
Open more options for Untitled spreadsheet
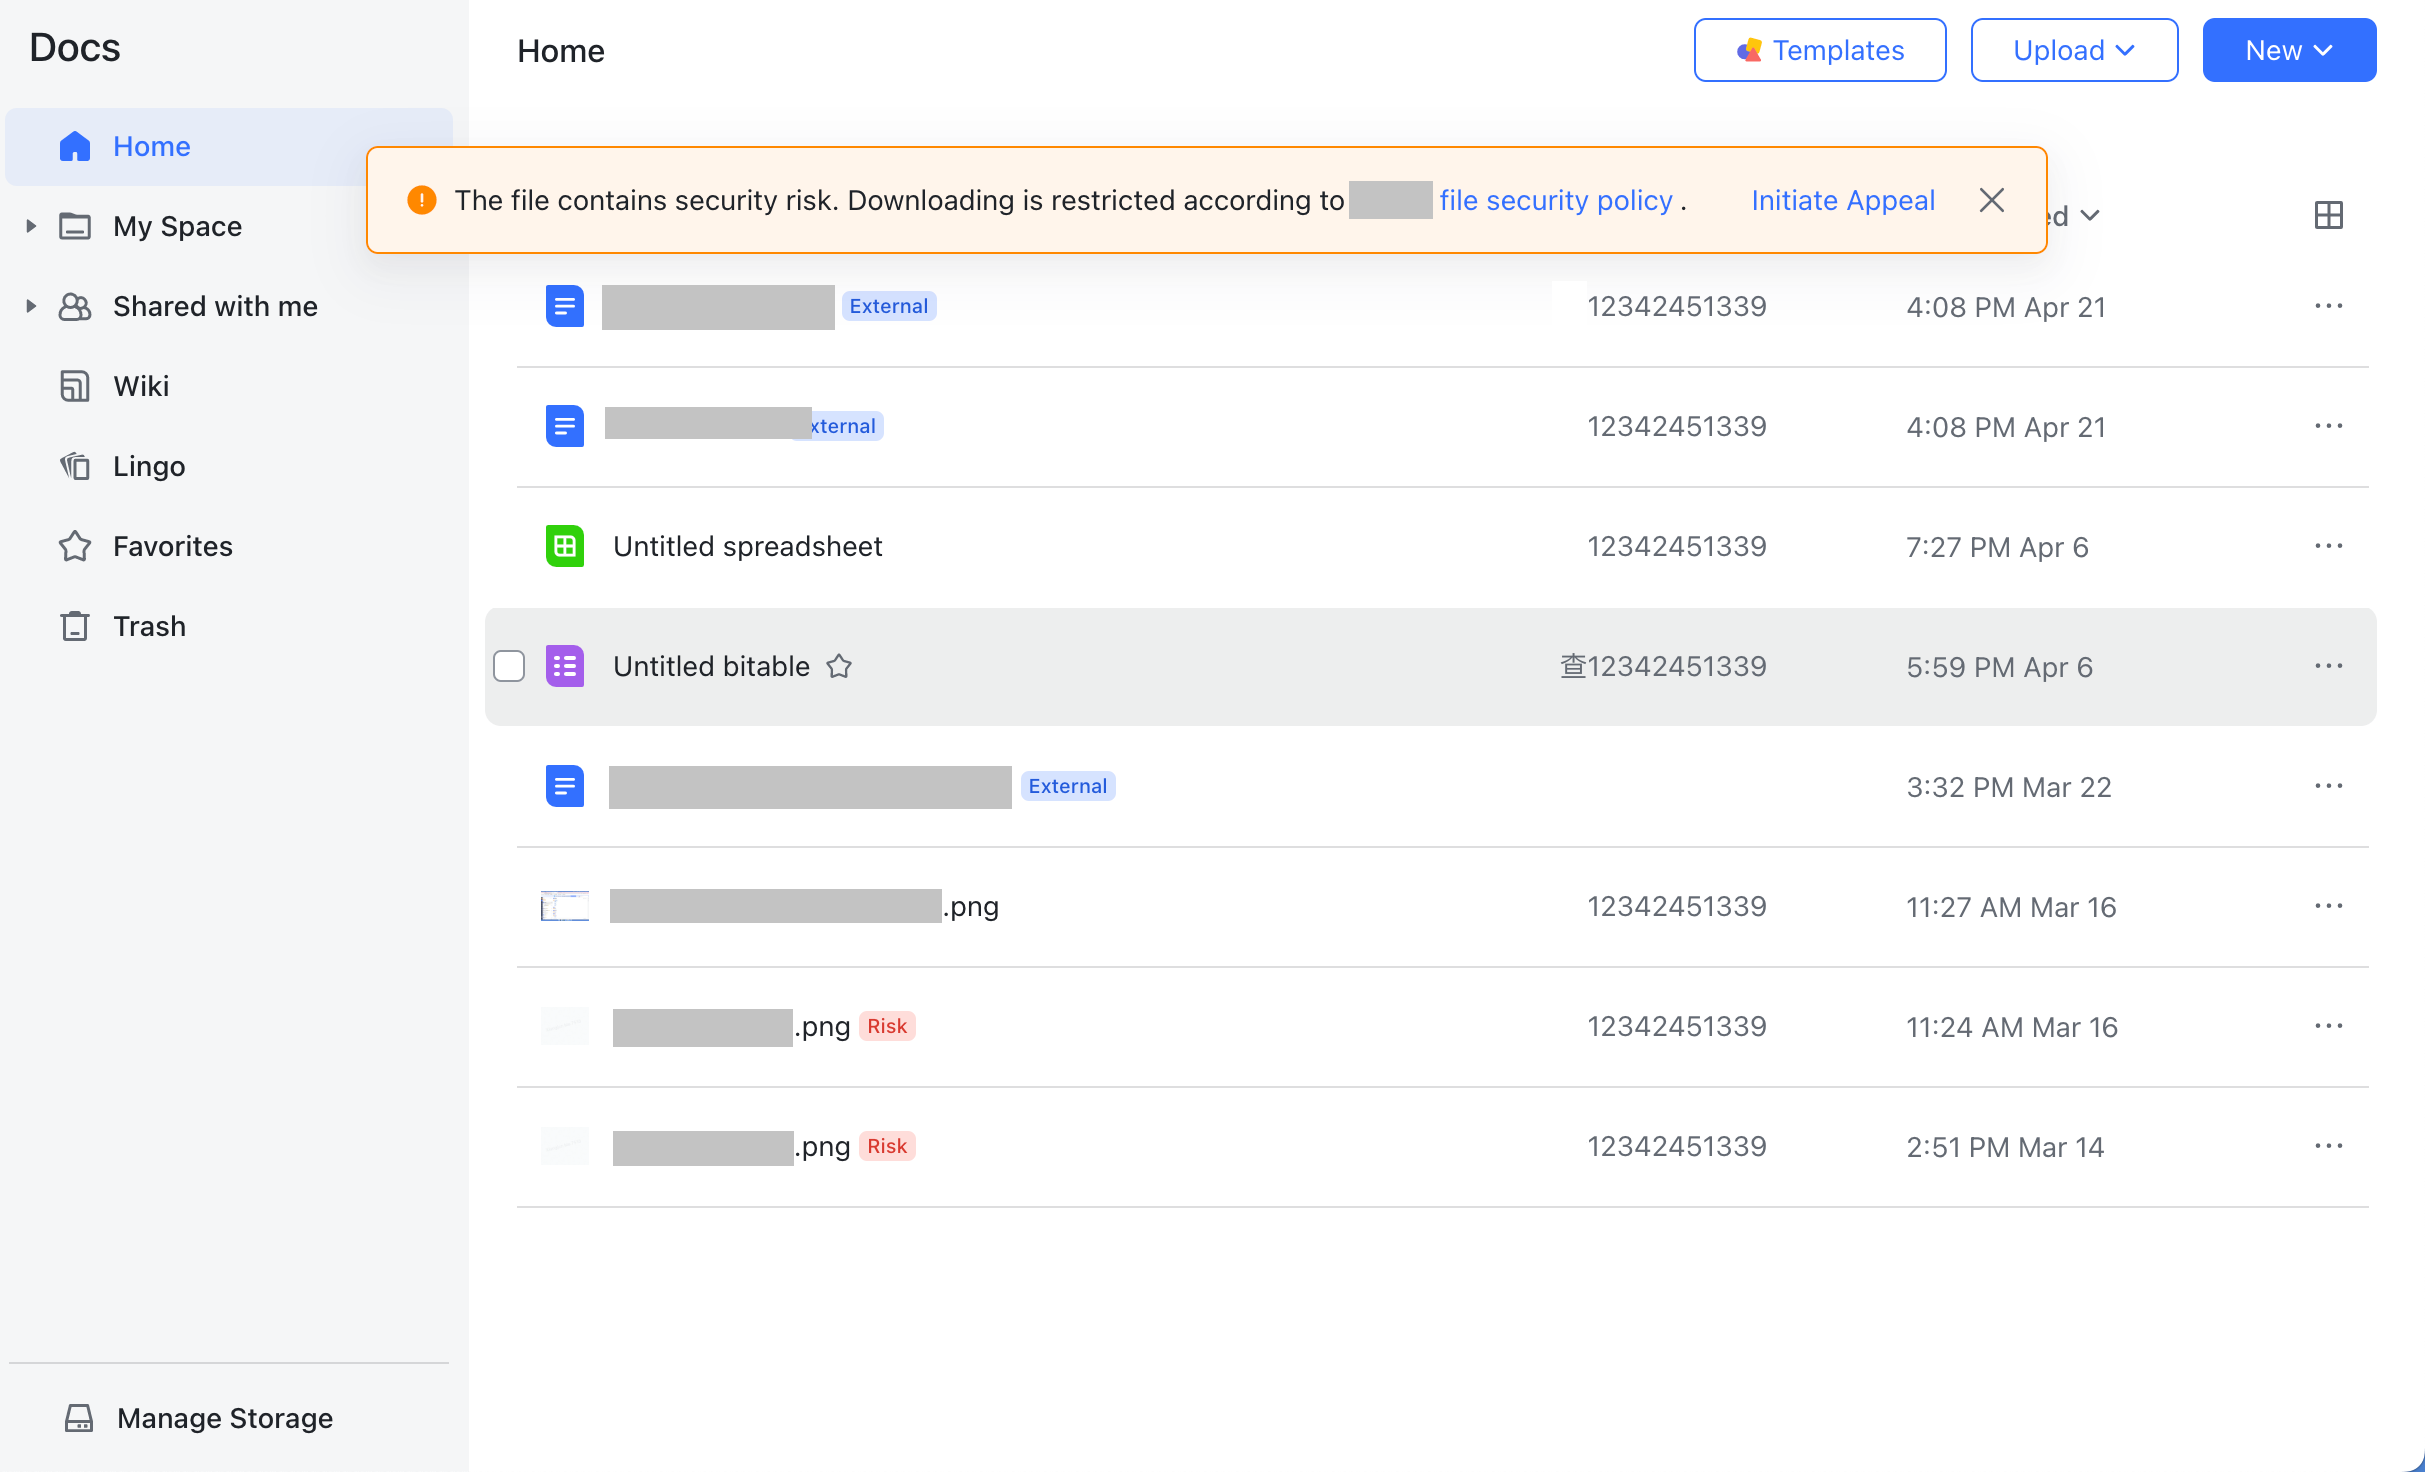pyautogui.click(x=2329, y=546)
